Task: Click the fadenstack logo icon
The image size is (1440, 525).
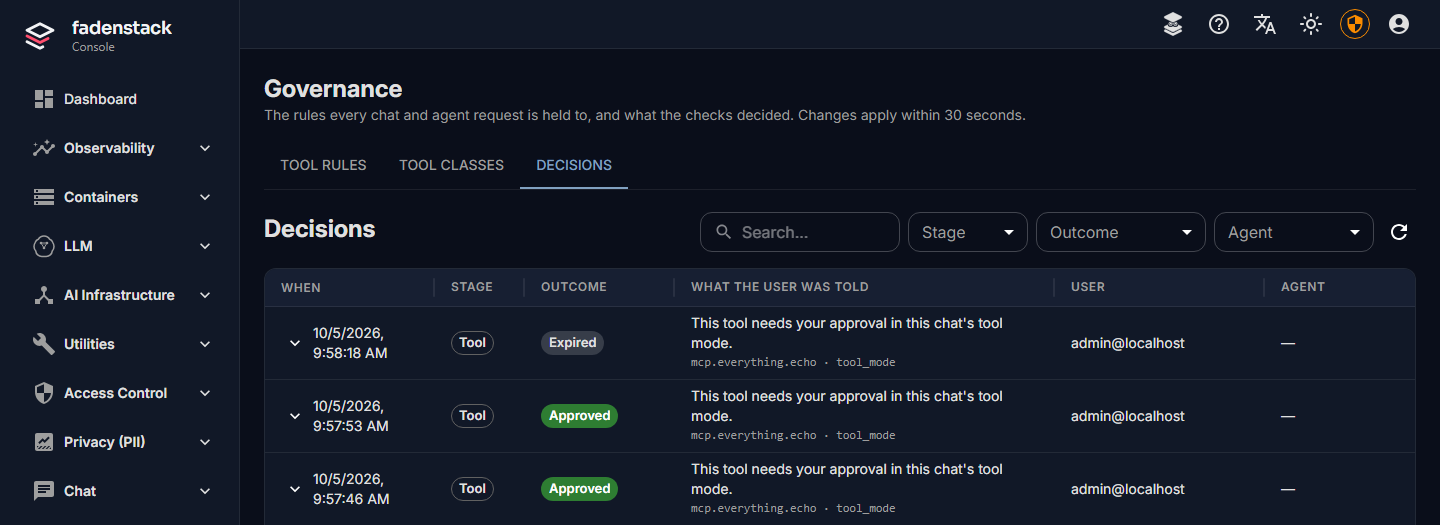Action: click(x=39, y=36)
